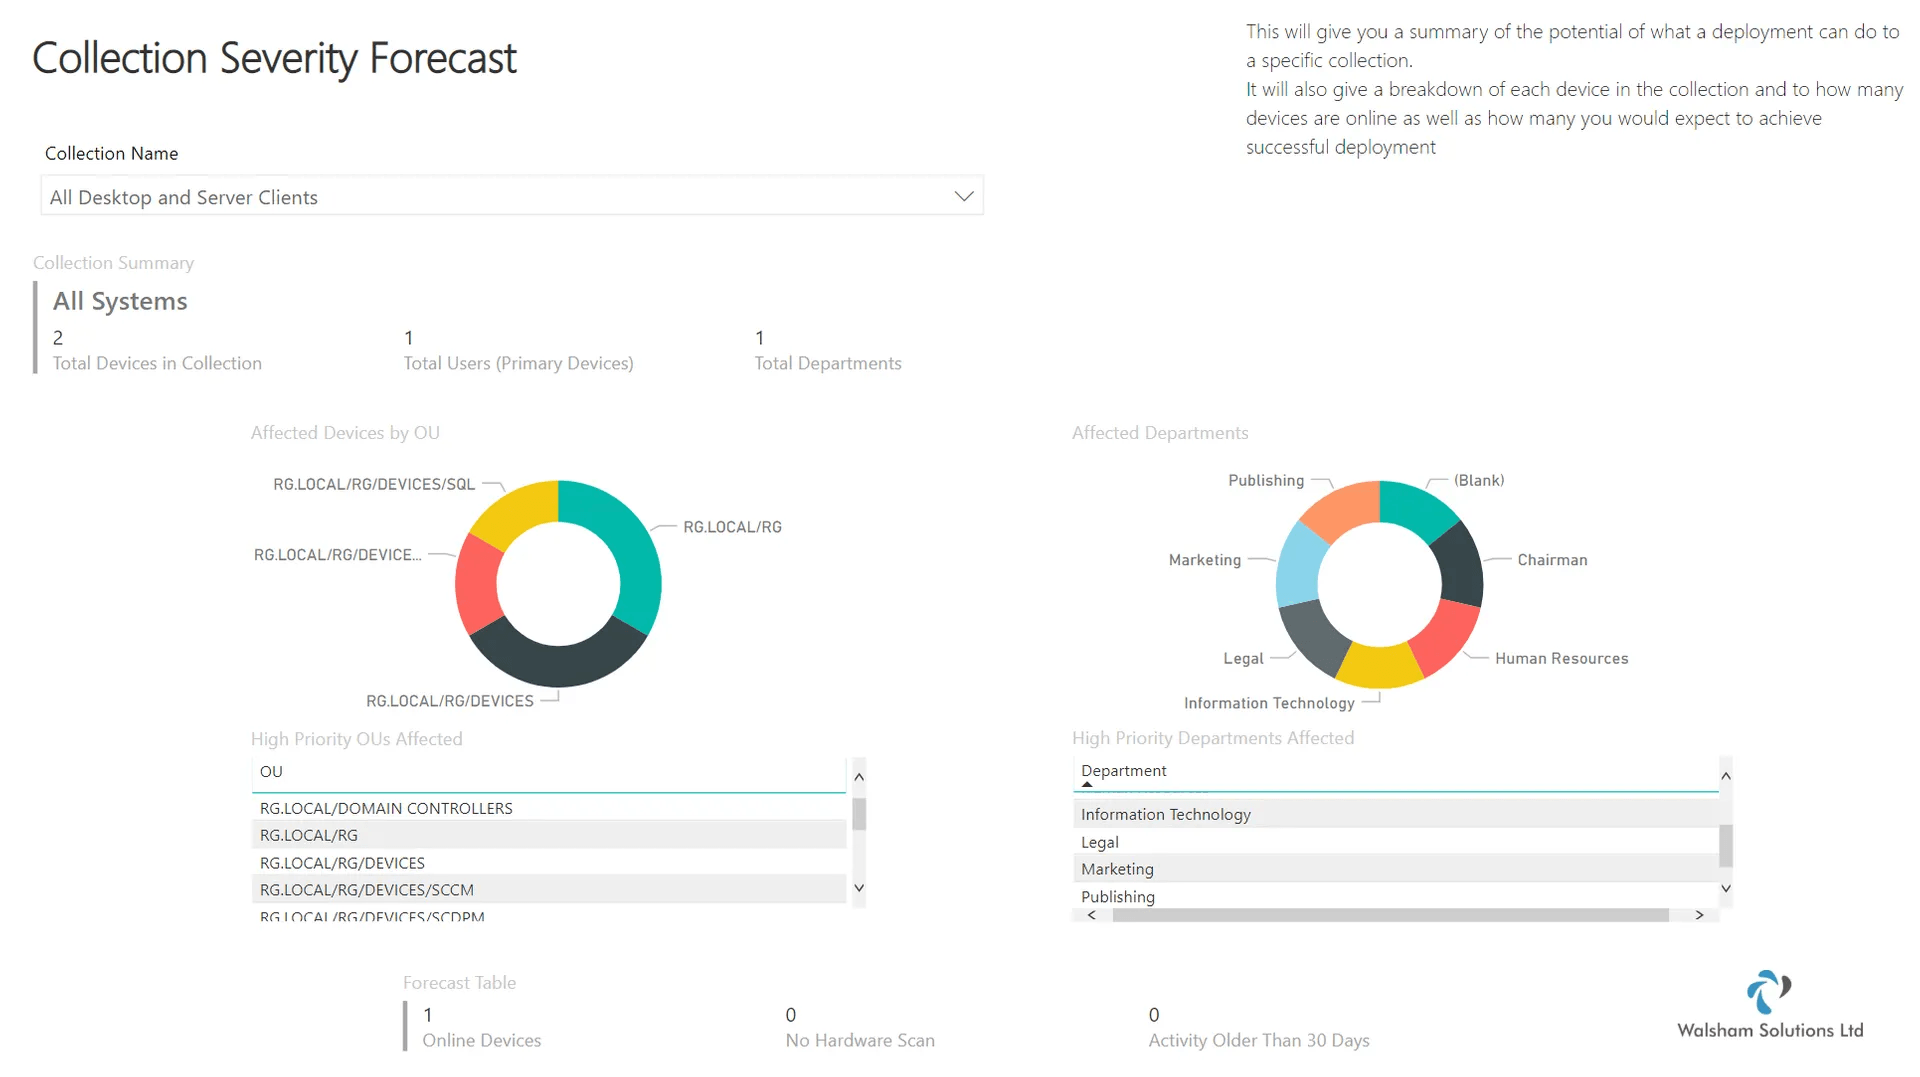Click the Department table scroll down arrow
The height and width of the screenshot is (1077, 1920).
(x=1726, y=888)
